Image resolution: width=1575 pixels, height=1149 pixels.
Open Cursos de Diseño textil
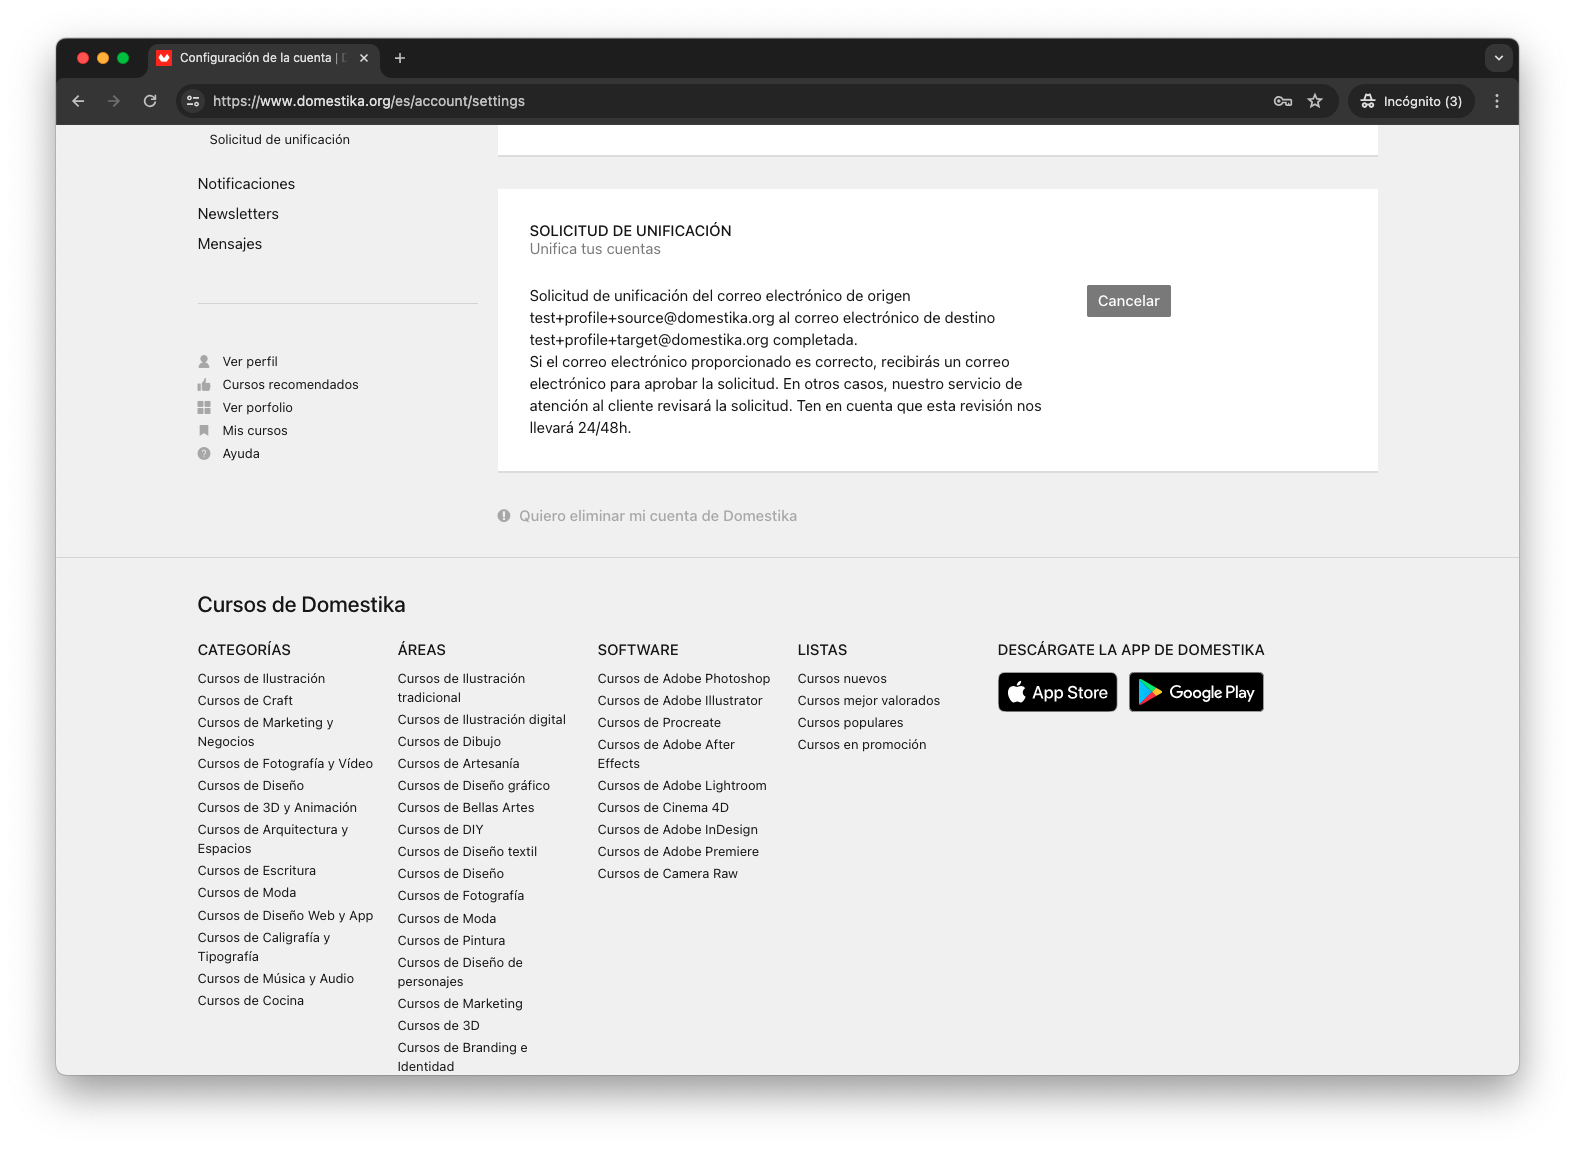pyautogui.click(x=467, y=852)
